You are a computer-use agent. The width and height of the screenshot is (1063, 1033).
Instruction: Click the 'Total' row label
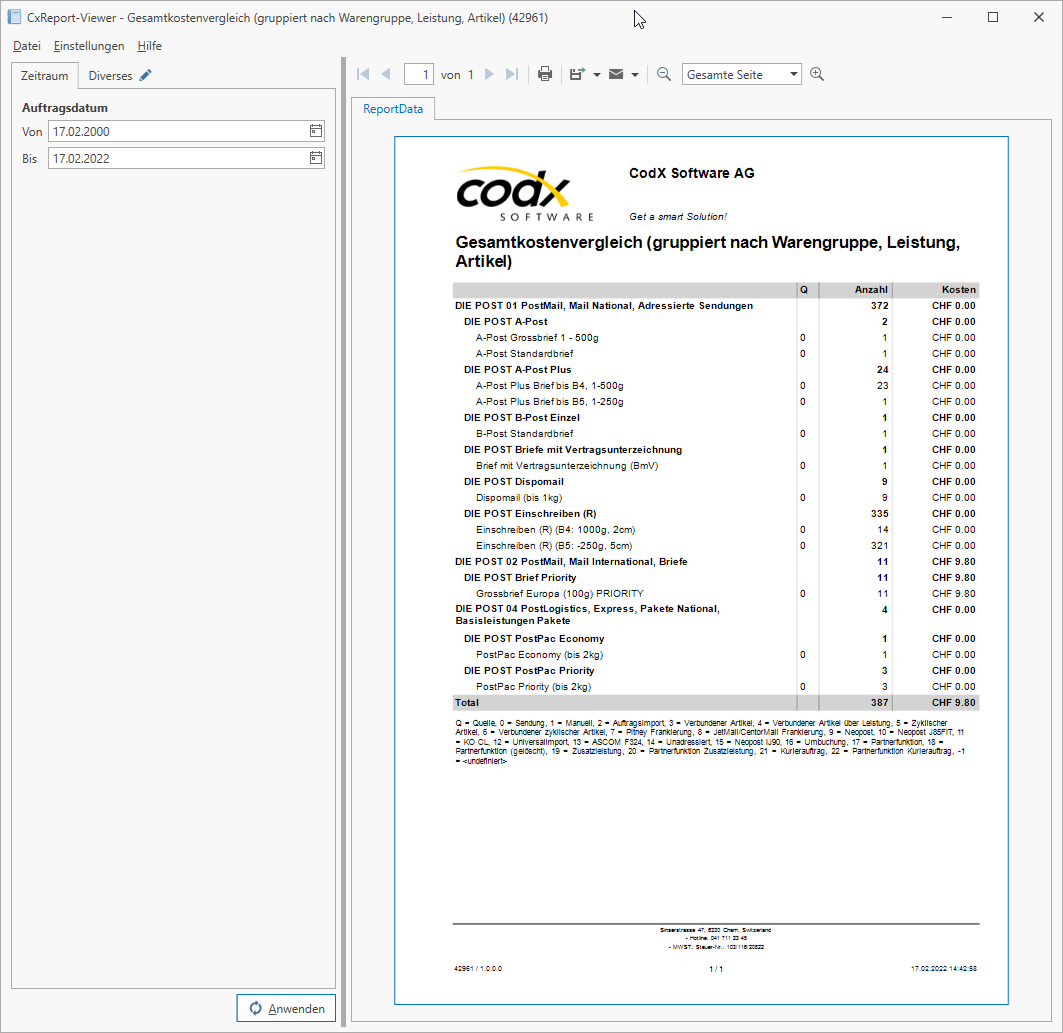(x=467, y=703)
